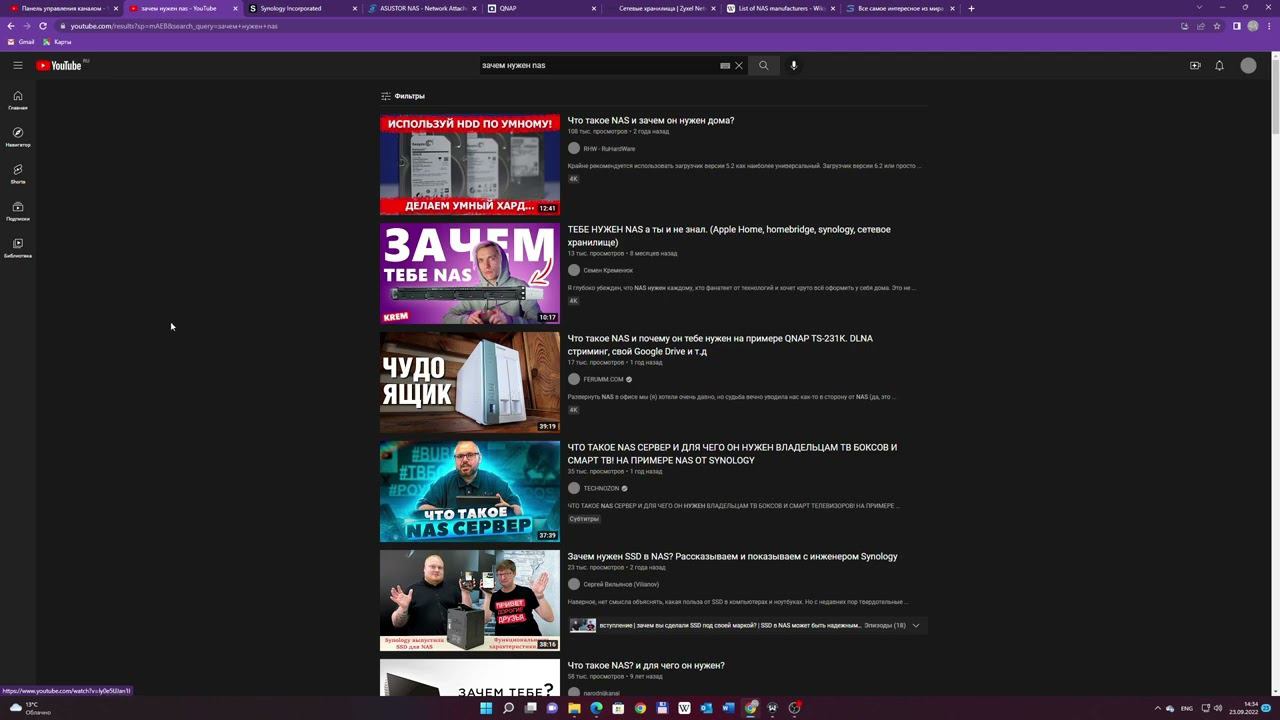Viewport: 1280px width, 720px height.
Task: Open Windows search from the taskbar
Action: (x=508, y=708)
